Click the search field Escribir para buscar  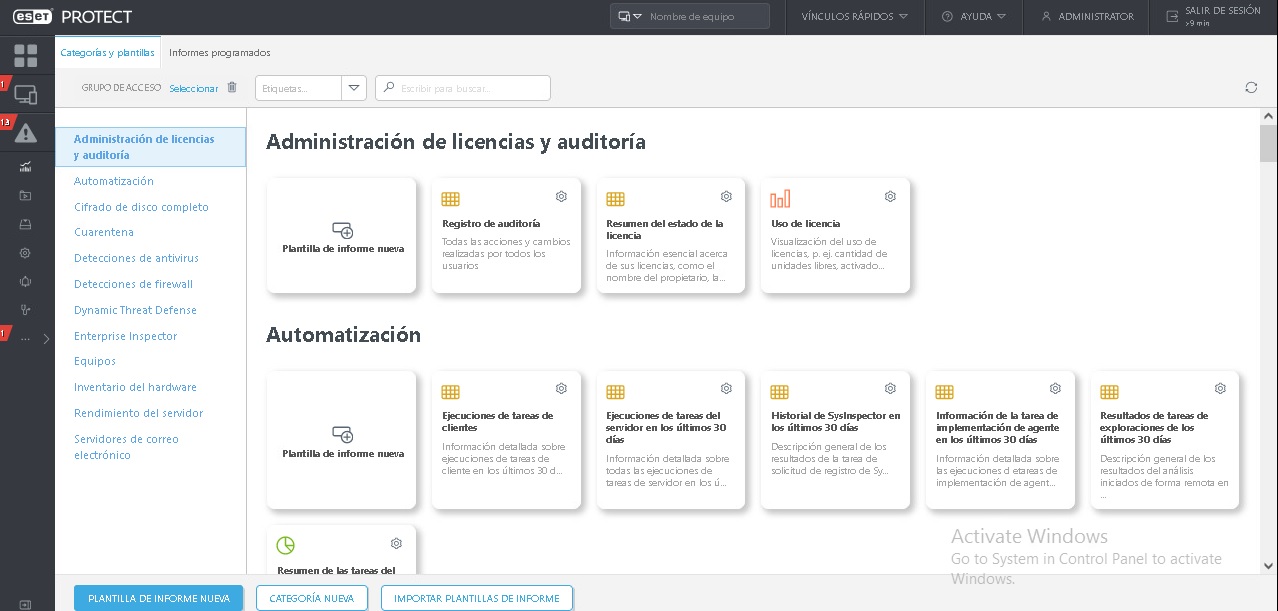(x=462, y=88)
